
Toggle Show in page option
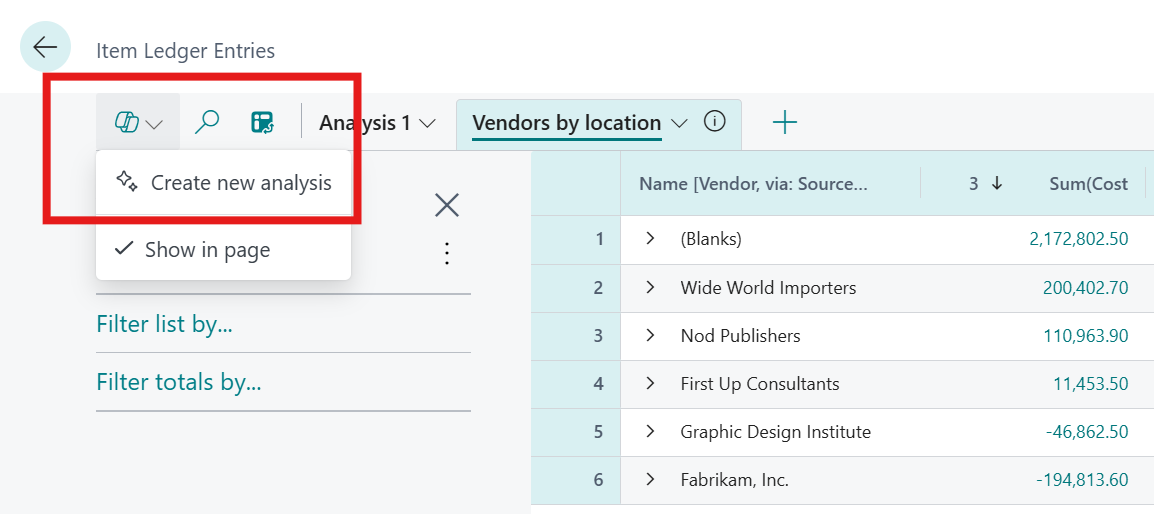pyautogui.click(x=224, y=250)
